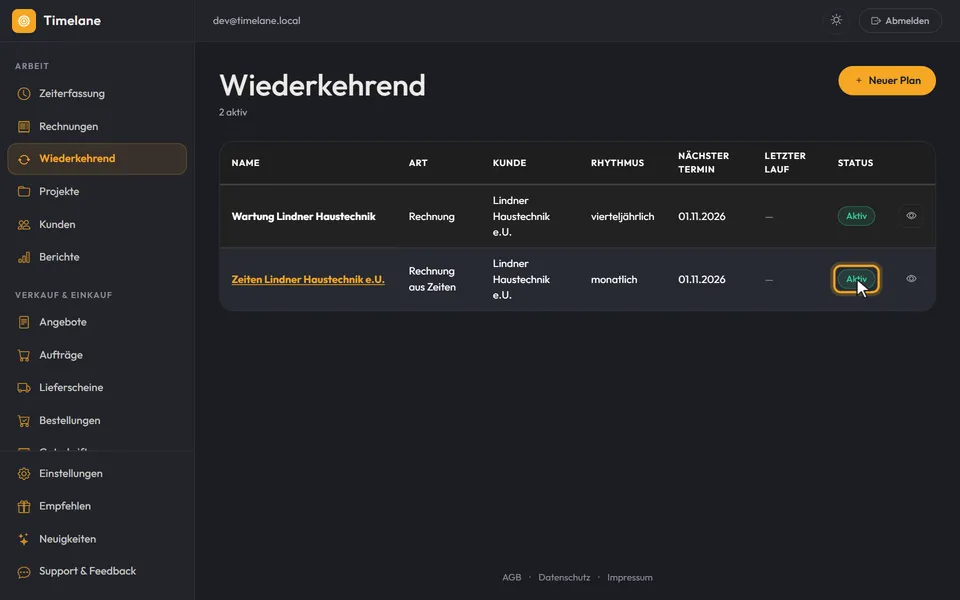Click the recurring arrows icon beside Wiederkehrend
The height and width of the screenshot is (600, 960).
24,159
